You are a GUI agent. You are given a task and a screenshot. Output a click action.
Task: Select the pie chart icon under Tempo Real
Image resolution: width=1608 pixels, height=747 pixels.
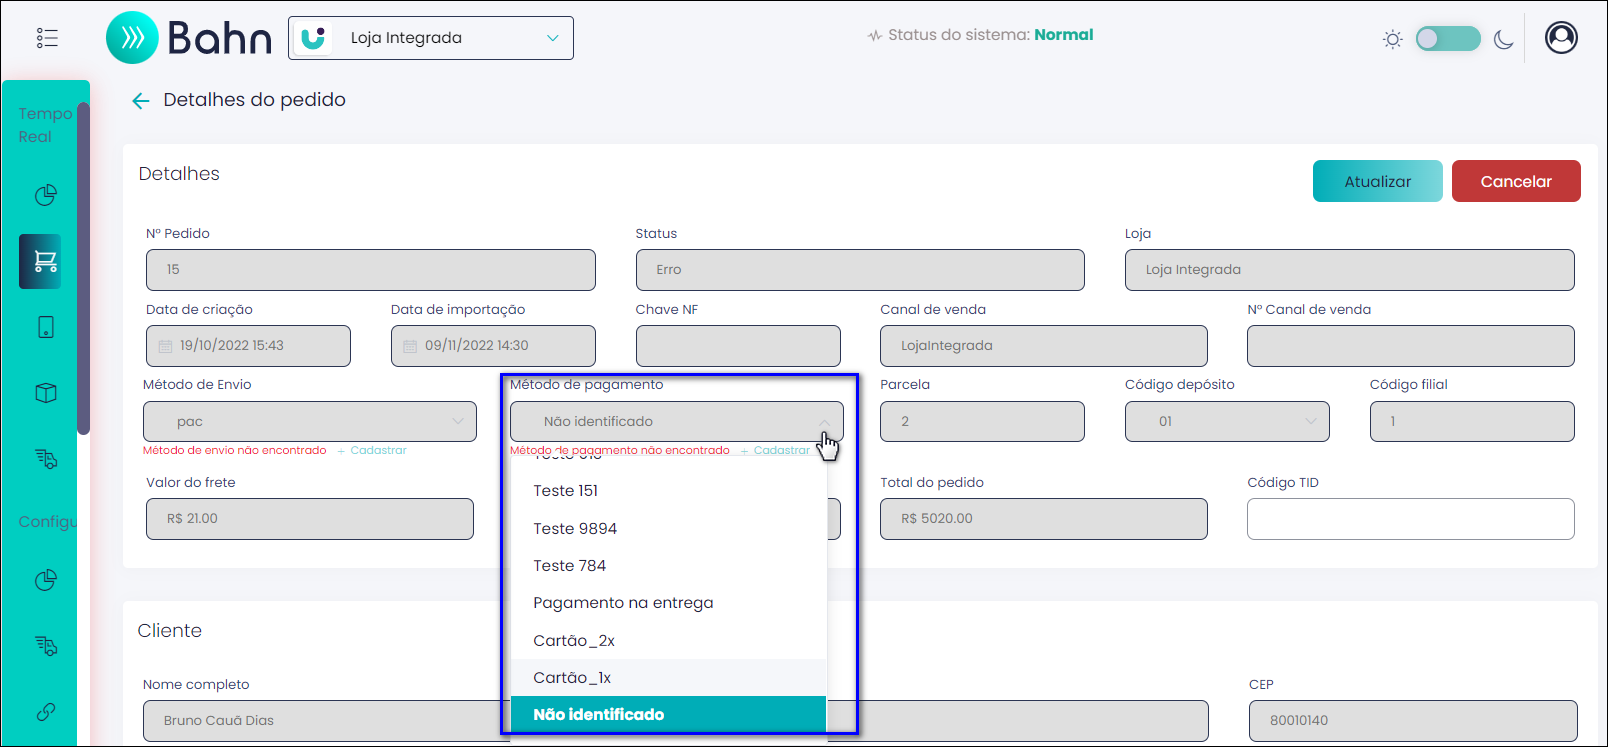[46, 195]
